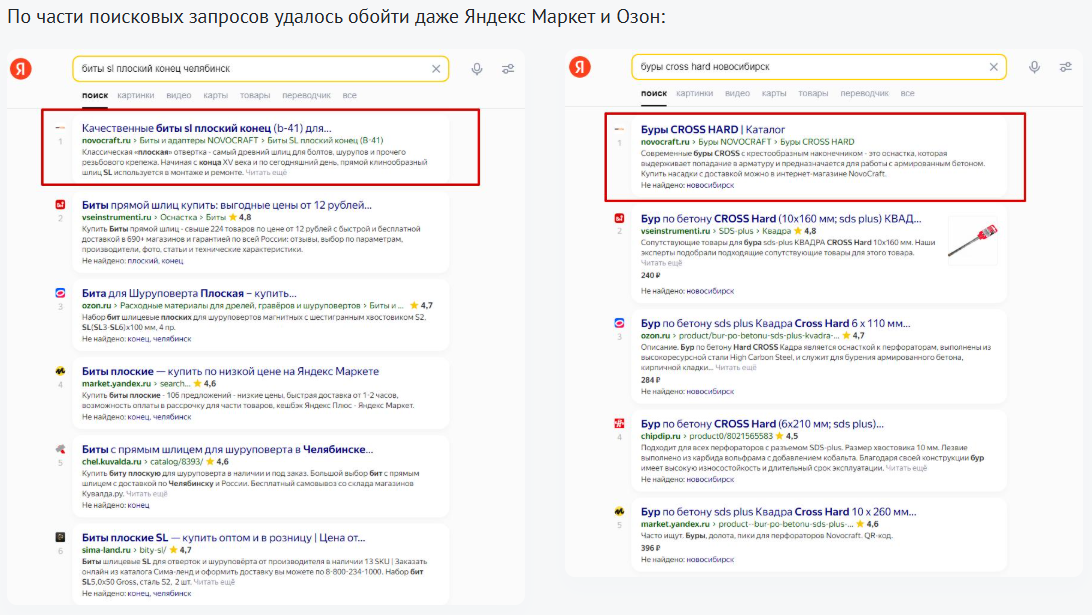Image resolution: width=1092 pixels, height=615 pixels.
Task: Click kuvalda favicon beside 'Биты с прямым шлицем'
Action: pos(61,449)
